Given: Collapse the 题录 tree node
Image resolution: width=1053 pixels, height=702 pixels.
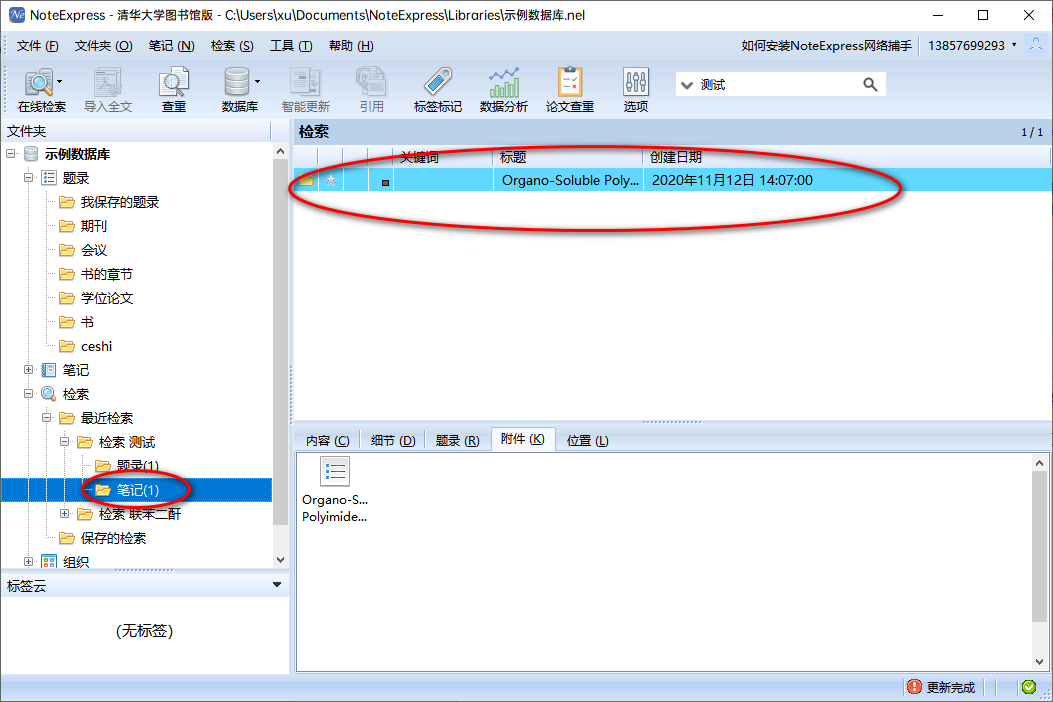Looking at the screenshot, I should [x=28, y=177].
